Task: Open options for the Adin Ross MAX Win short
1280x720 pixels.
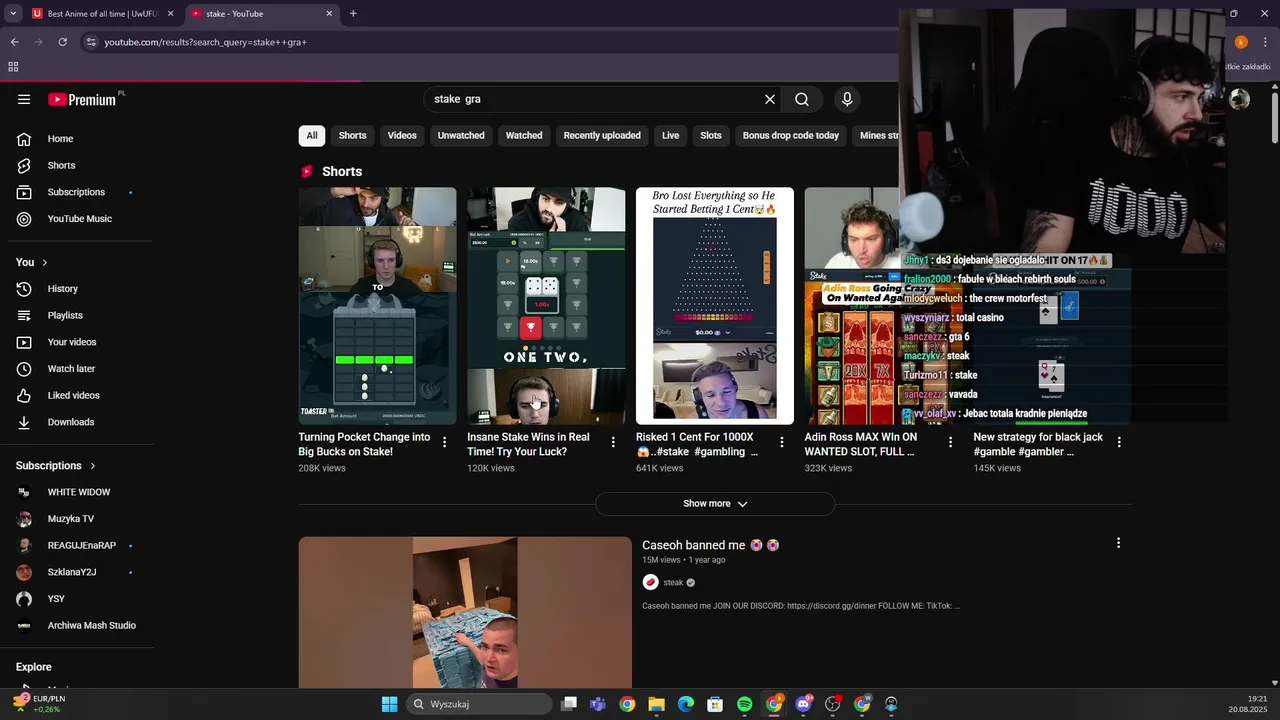Action: coord(951,442)
